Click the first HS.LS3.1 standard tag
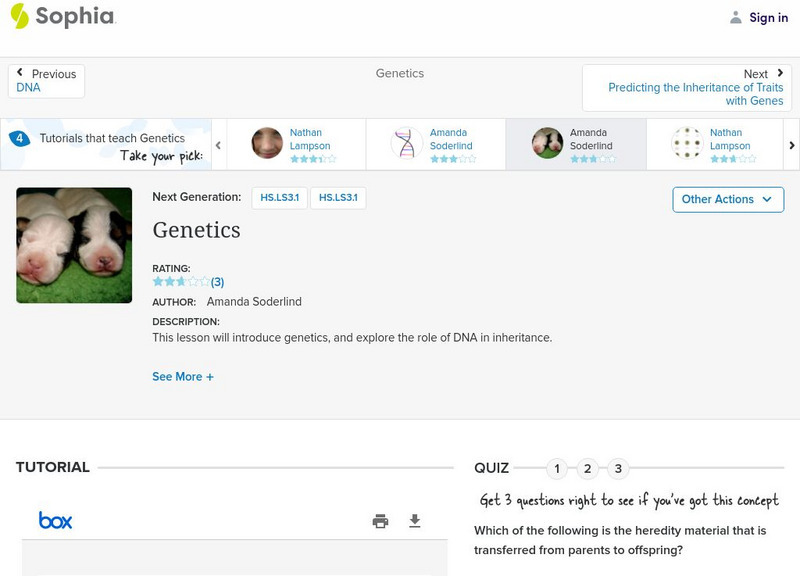800x576 pixels. [x=279, y=198]
